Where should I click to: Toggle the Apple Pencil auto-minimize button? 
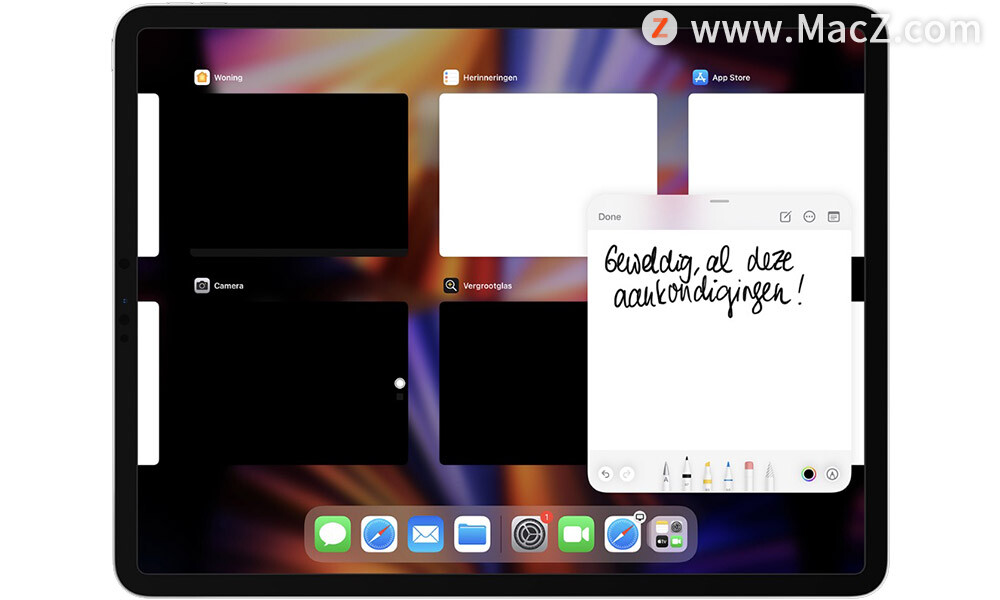[832, 474]
